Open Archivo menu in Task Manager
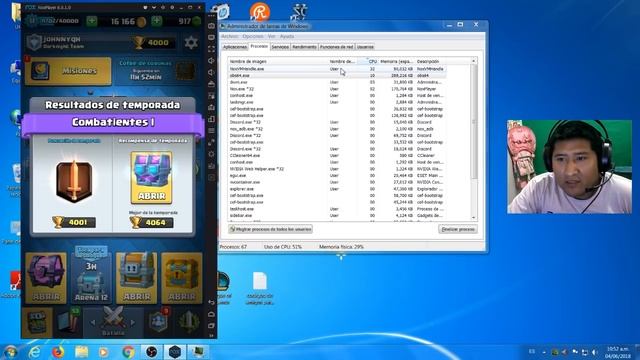This screenshot has width=640, height=360. 229,36
